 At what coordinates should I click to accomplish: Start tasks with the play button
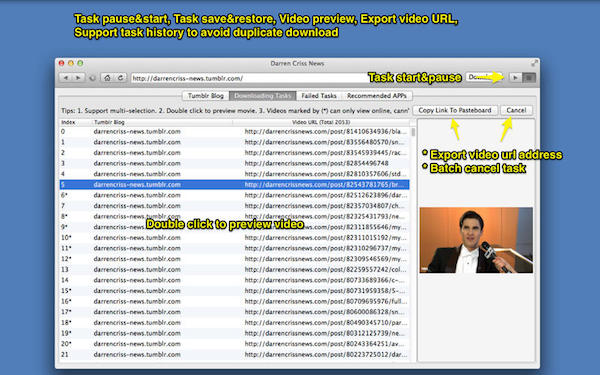(515, 78)
